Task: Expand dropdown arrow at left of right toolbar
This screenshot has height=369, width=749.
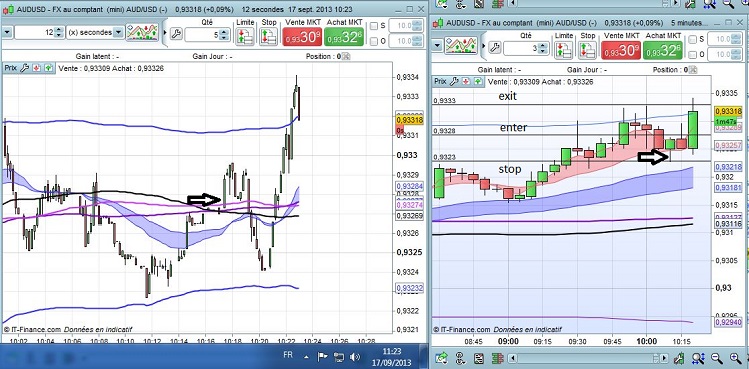Action: tap(437, 46)
